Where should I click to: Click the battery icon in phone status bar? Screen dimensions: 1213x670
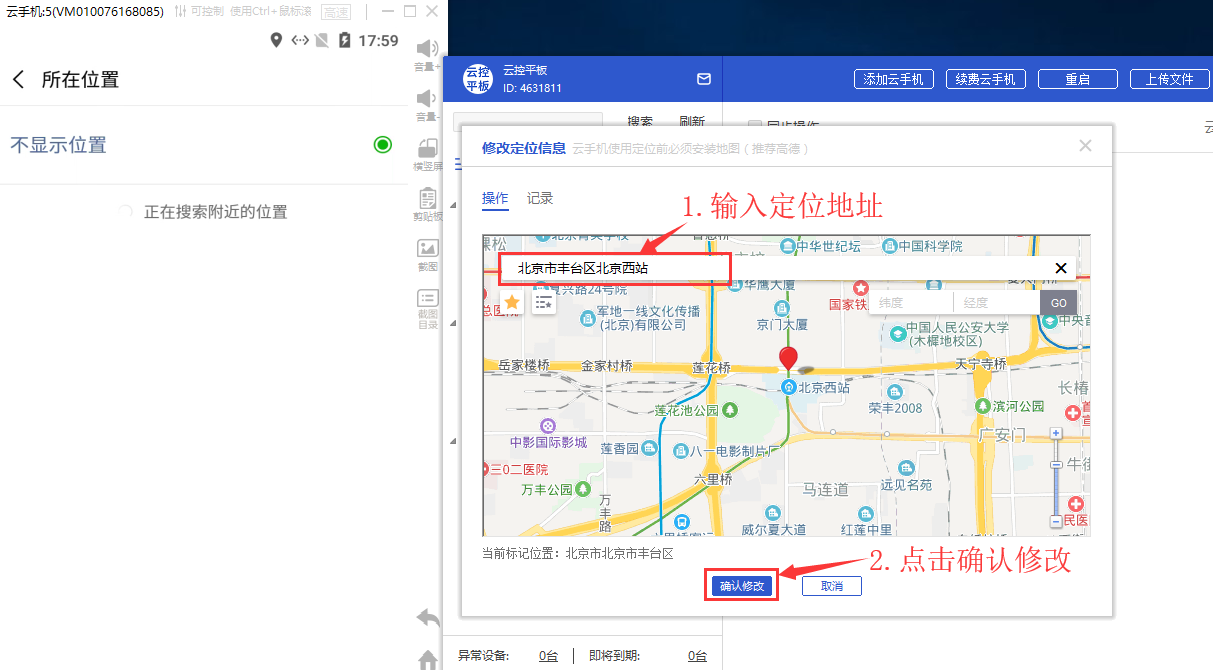pos(345,41)
